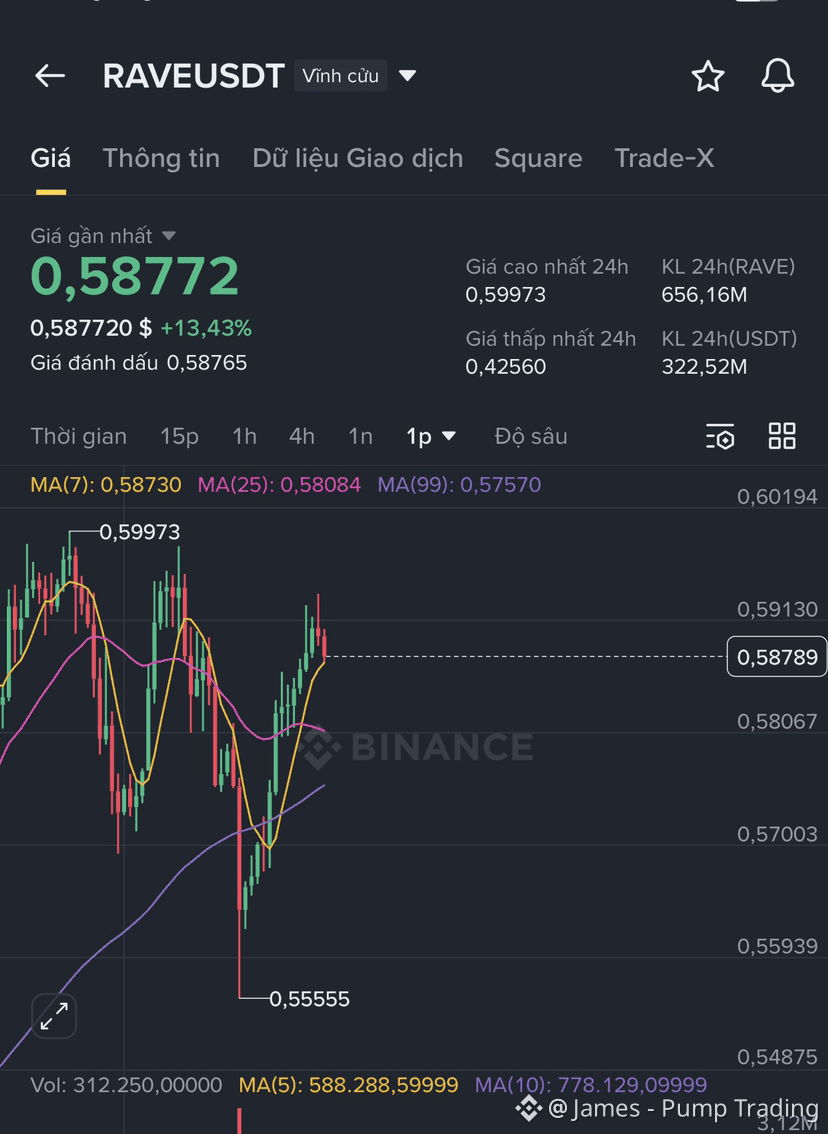Click the KL 24h(RAVE) label

pyautogui.click(x=728, y=267)
